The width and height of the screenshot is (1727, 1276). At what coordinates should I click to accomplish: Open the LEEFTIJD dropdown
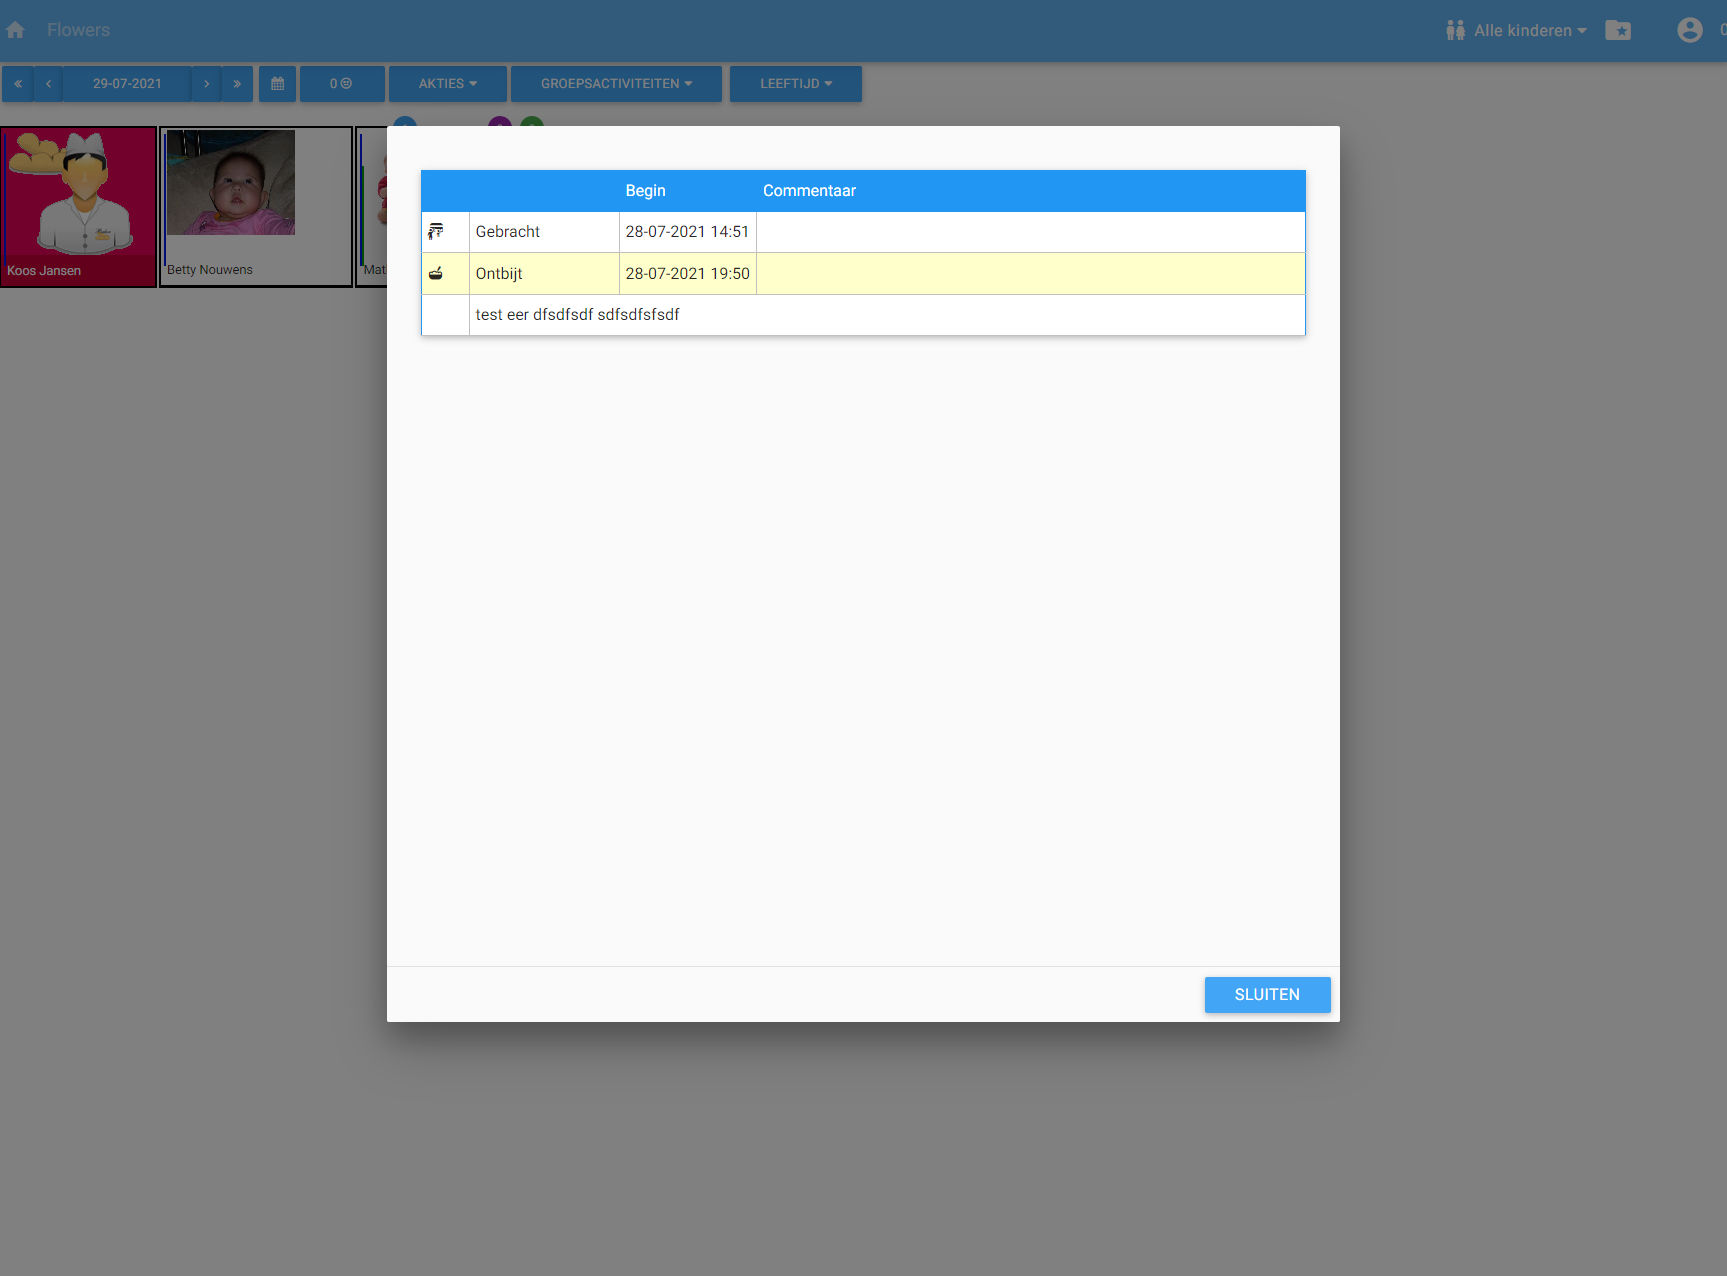795,84
